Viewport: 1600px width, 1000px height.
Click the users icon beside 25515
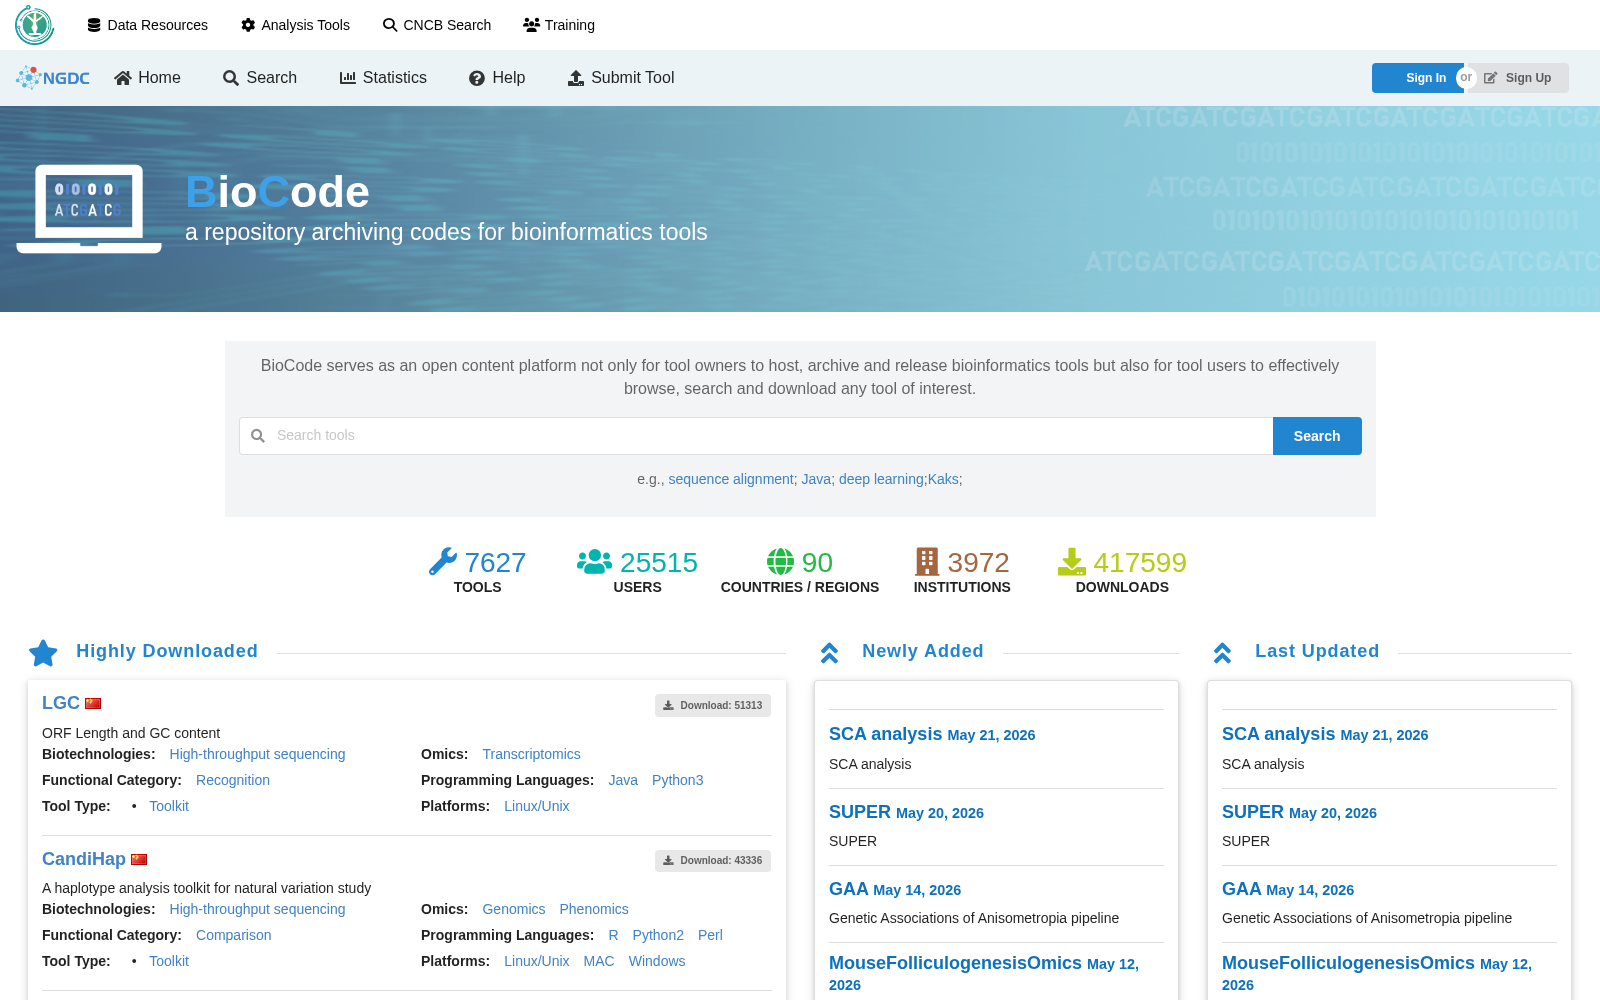point(594,562)
